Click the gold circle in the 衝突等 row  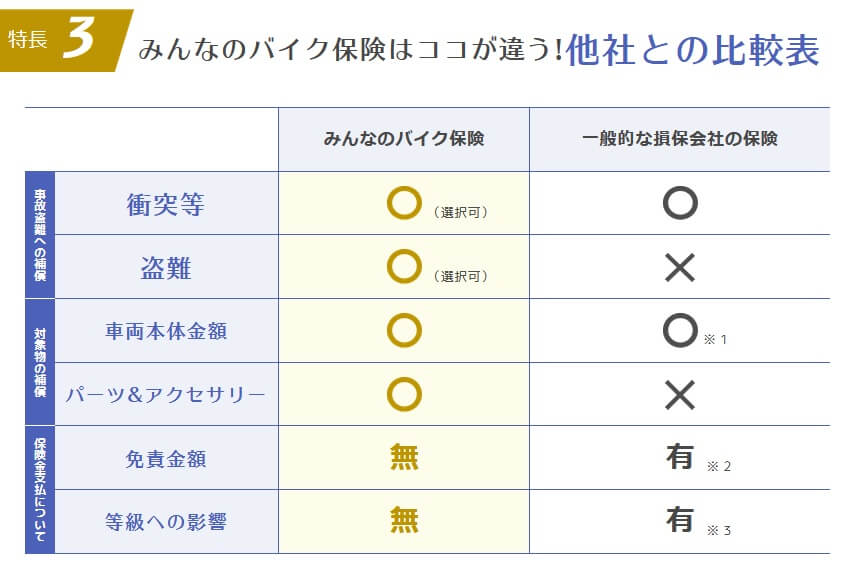click(x=404, y=203)
